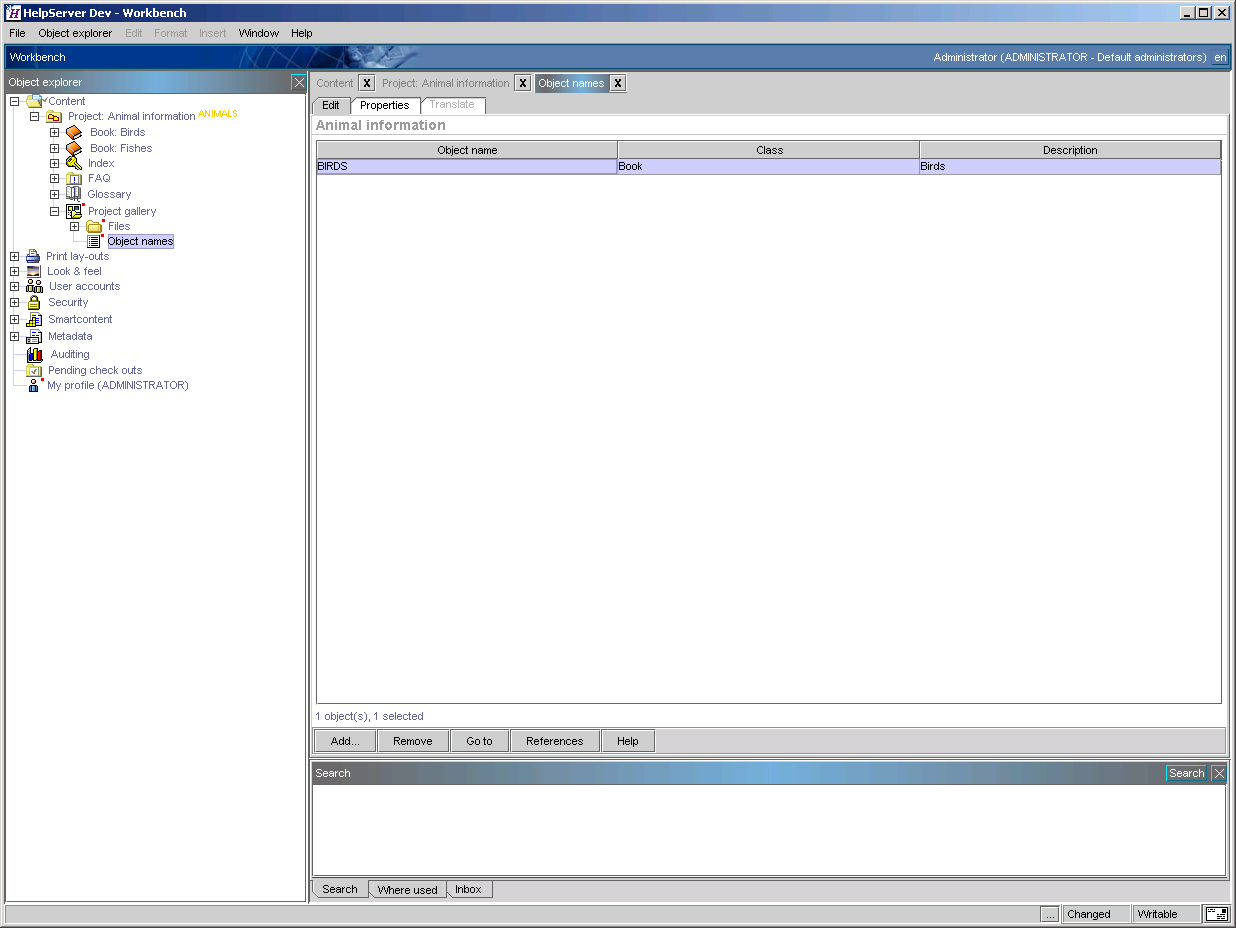Image resolution: width=1236 pixels, height=928 pixels.
Task: Select the bottom Search tab
Action: (x=340, y=889)
